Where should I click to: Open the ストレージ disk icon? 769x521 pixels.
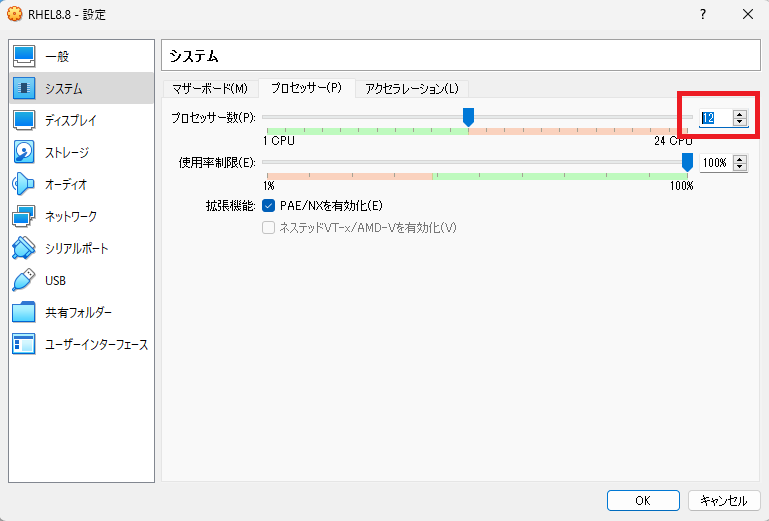tap(24, 152)
